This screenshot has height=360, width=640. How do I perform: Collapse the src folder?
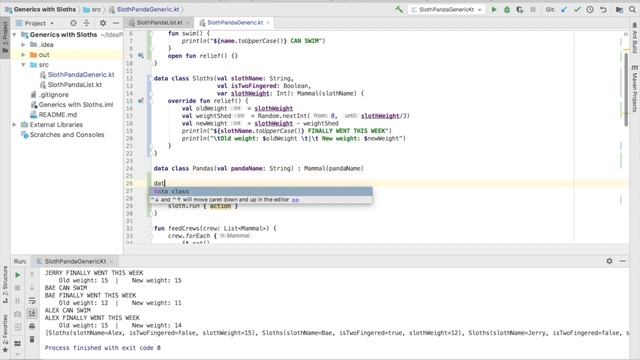pos(23,64)
